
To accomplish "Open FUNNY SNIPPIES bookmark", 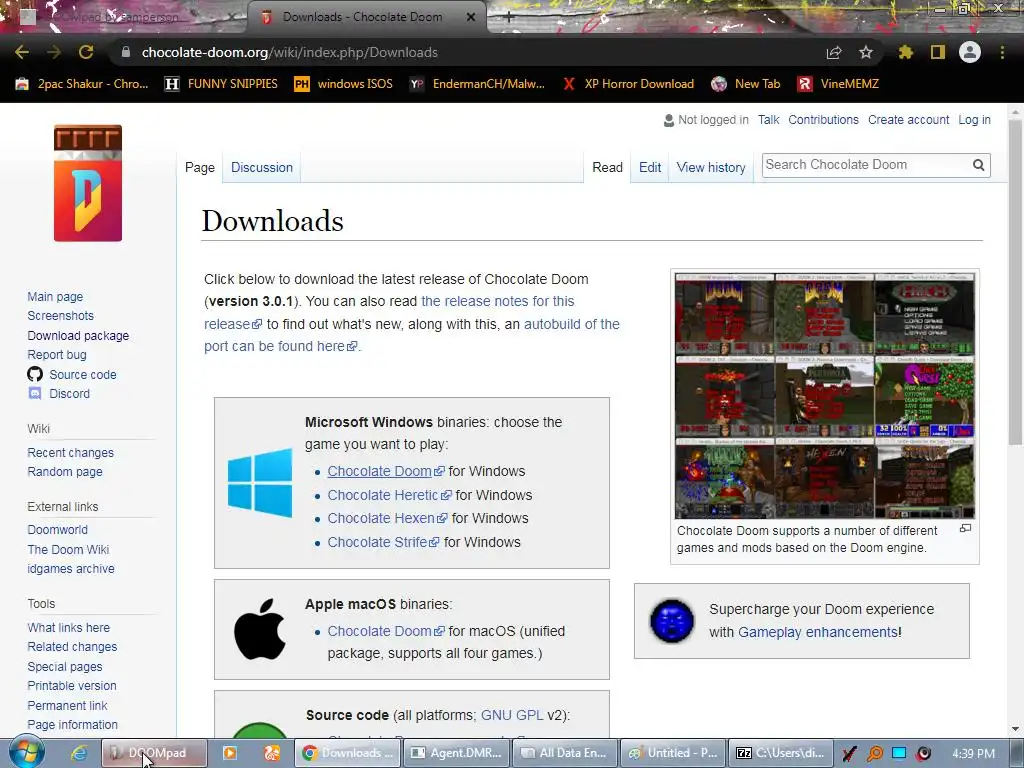I will click(x=221, y=84).
